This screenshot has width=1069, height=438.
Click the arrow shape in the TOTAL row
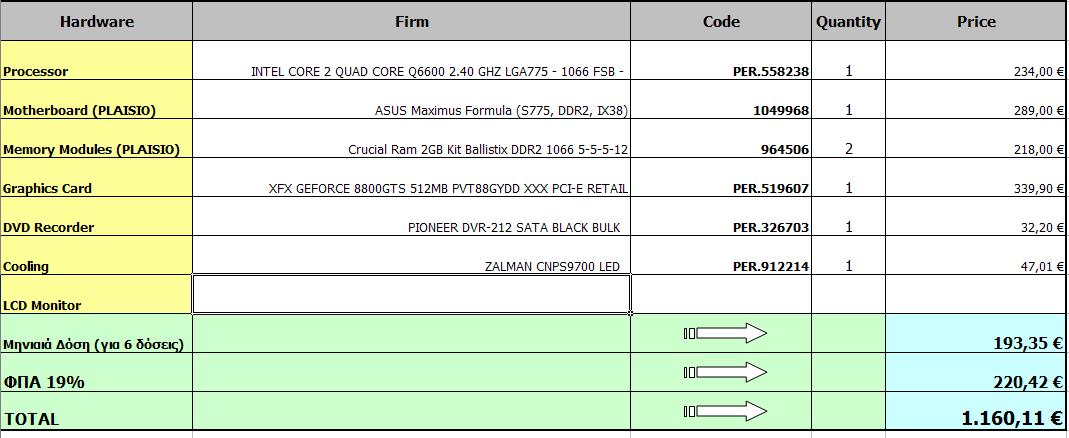coord(726,411)
